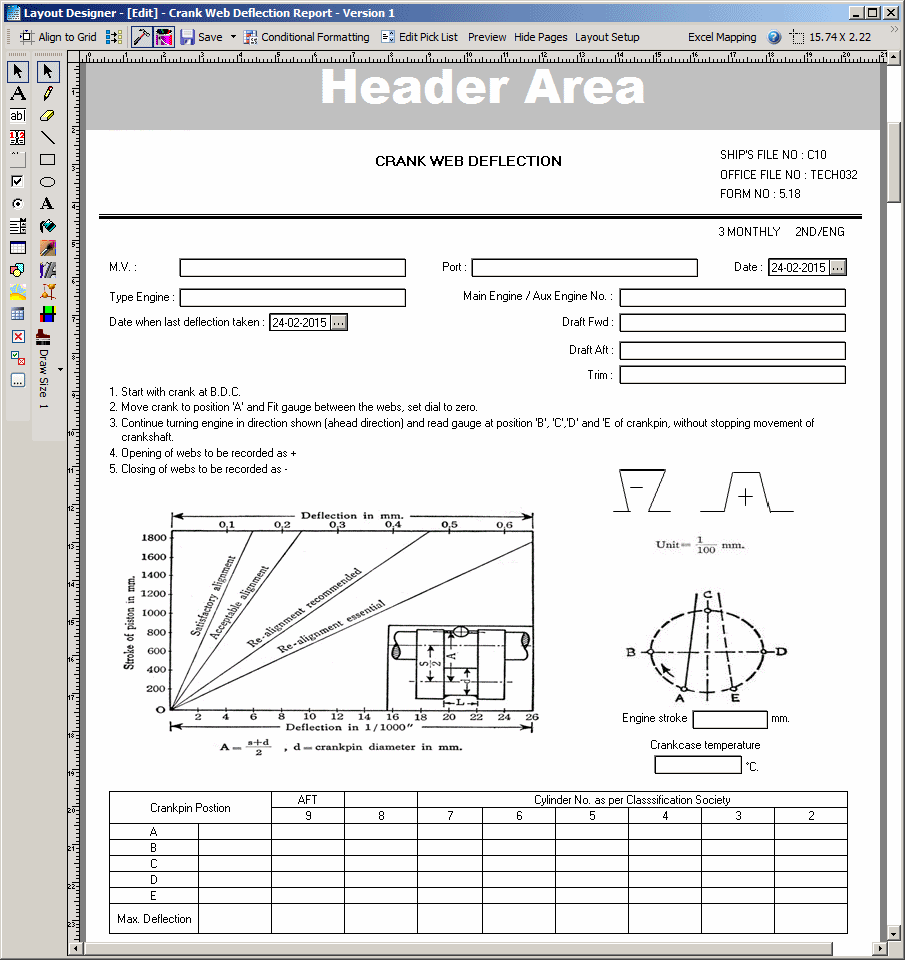Viewport: 905px width, 960px height.
Task: Open the Draw Size dropdown arrow
Action: click(60, 369)
